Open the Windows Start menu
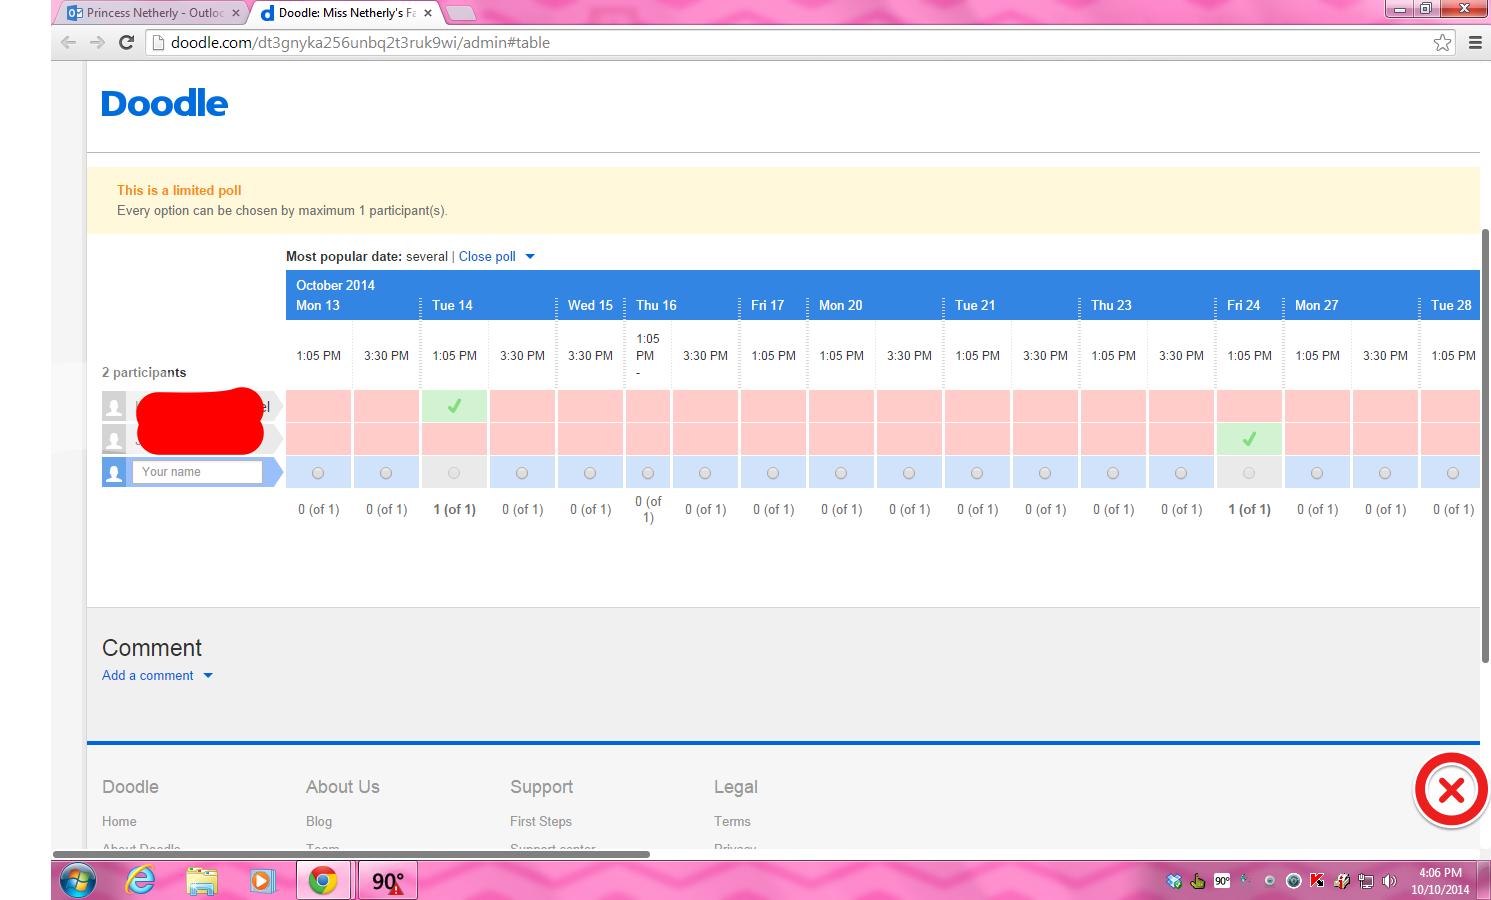 (78, 881)
